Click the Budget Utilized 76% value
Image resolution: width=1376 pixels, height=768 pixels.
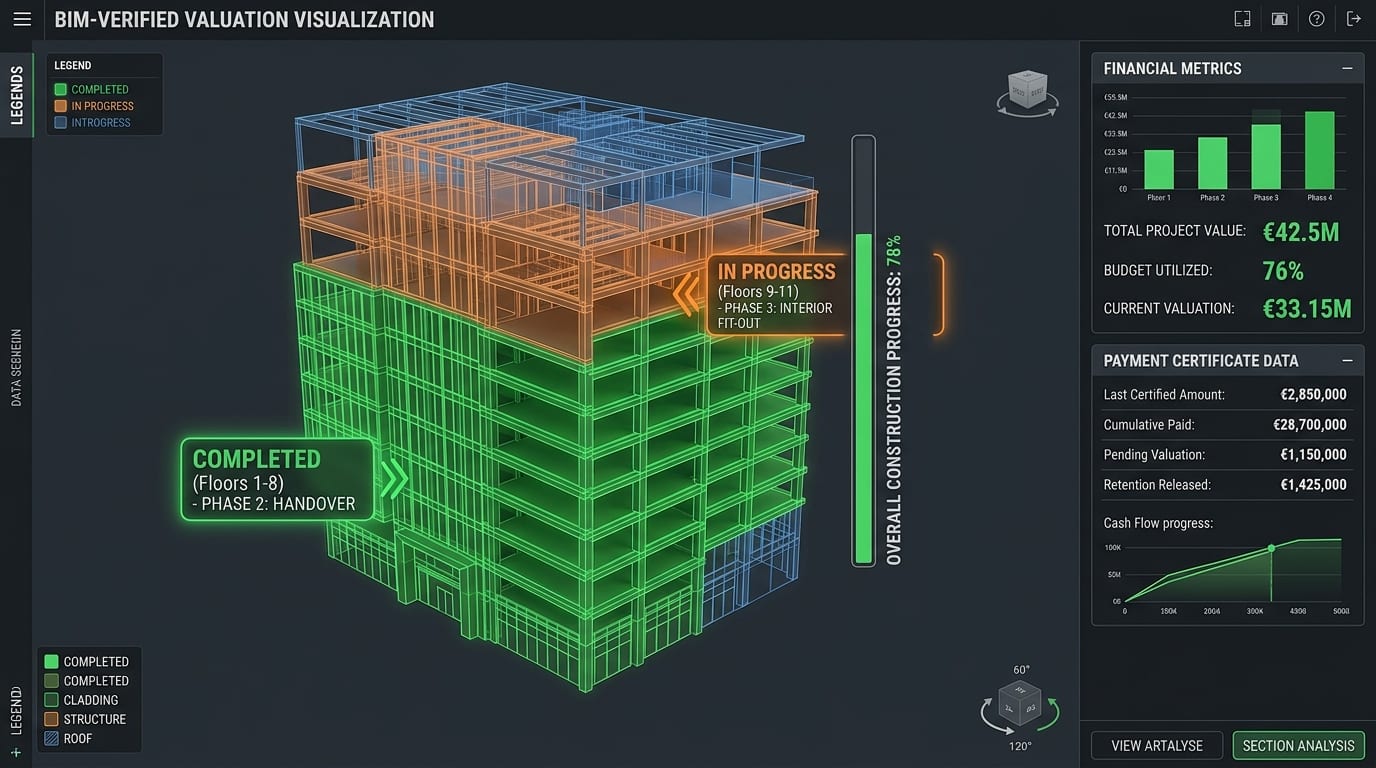[x=1283, y=270]
